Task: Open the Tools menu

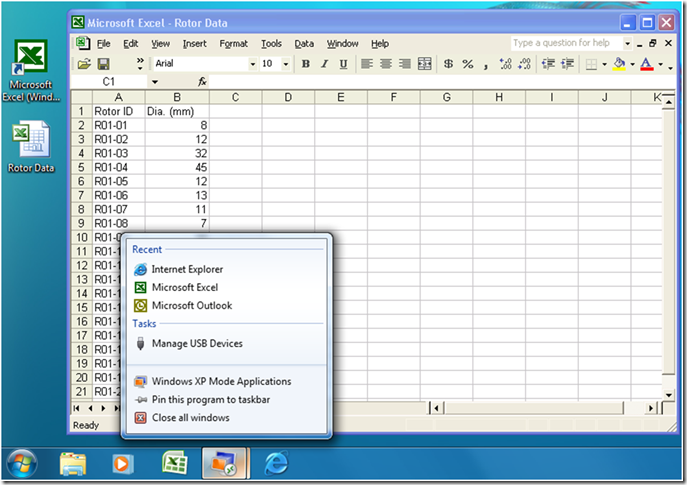Action: point(271,43)
